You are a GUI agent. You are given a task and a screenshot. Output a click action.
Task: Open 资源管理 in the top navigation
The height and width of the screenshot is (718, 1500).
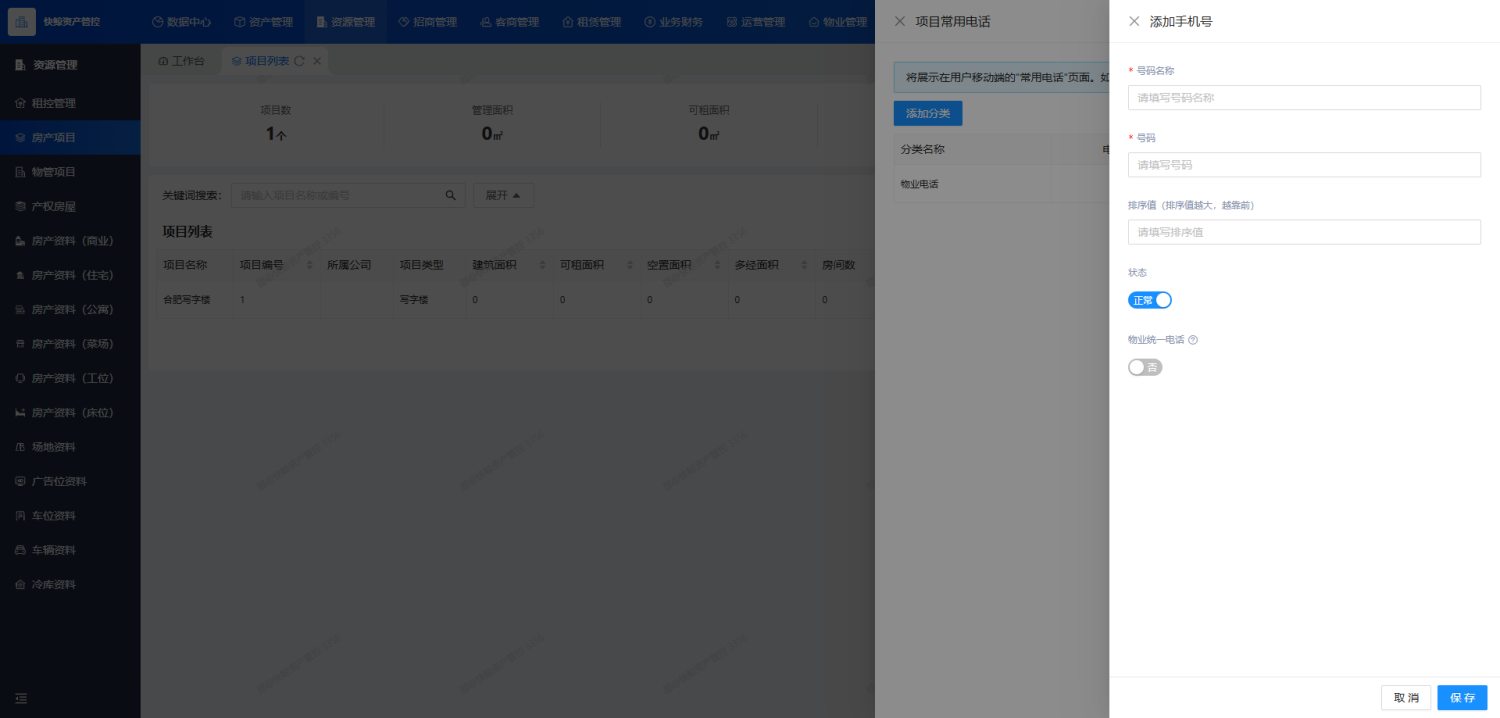point(345,21)
